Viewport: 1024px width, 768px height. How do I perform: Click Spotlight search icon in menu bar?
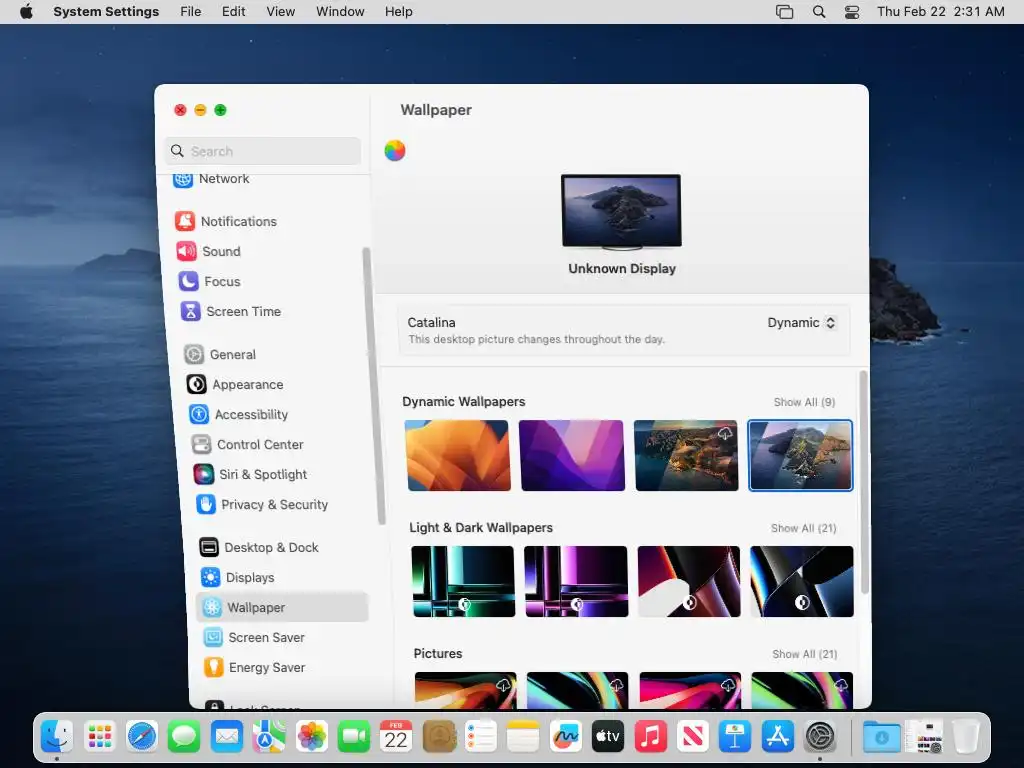pos(819,12)
